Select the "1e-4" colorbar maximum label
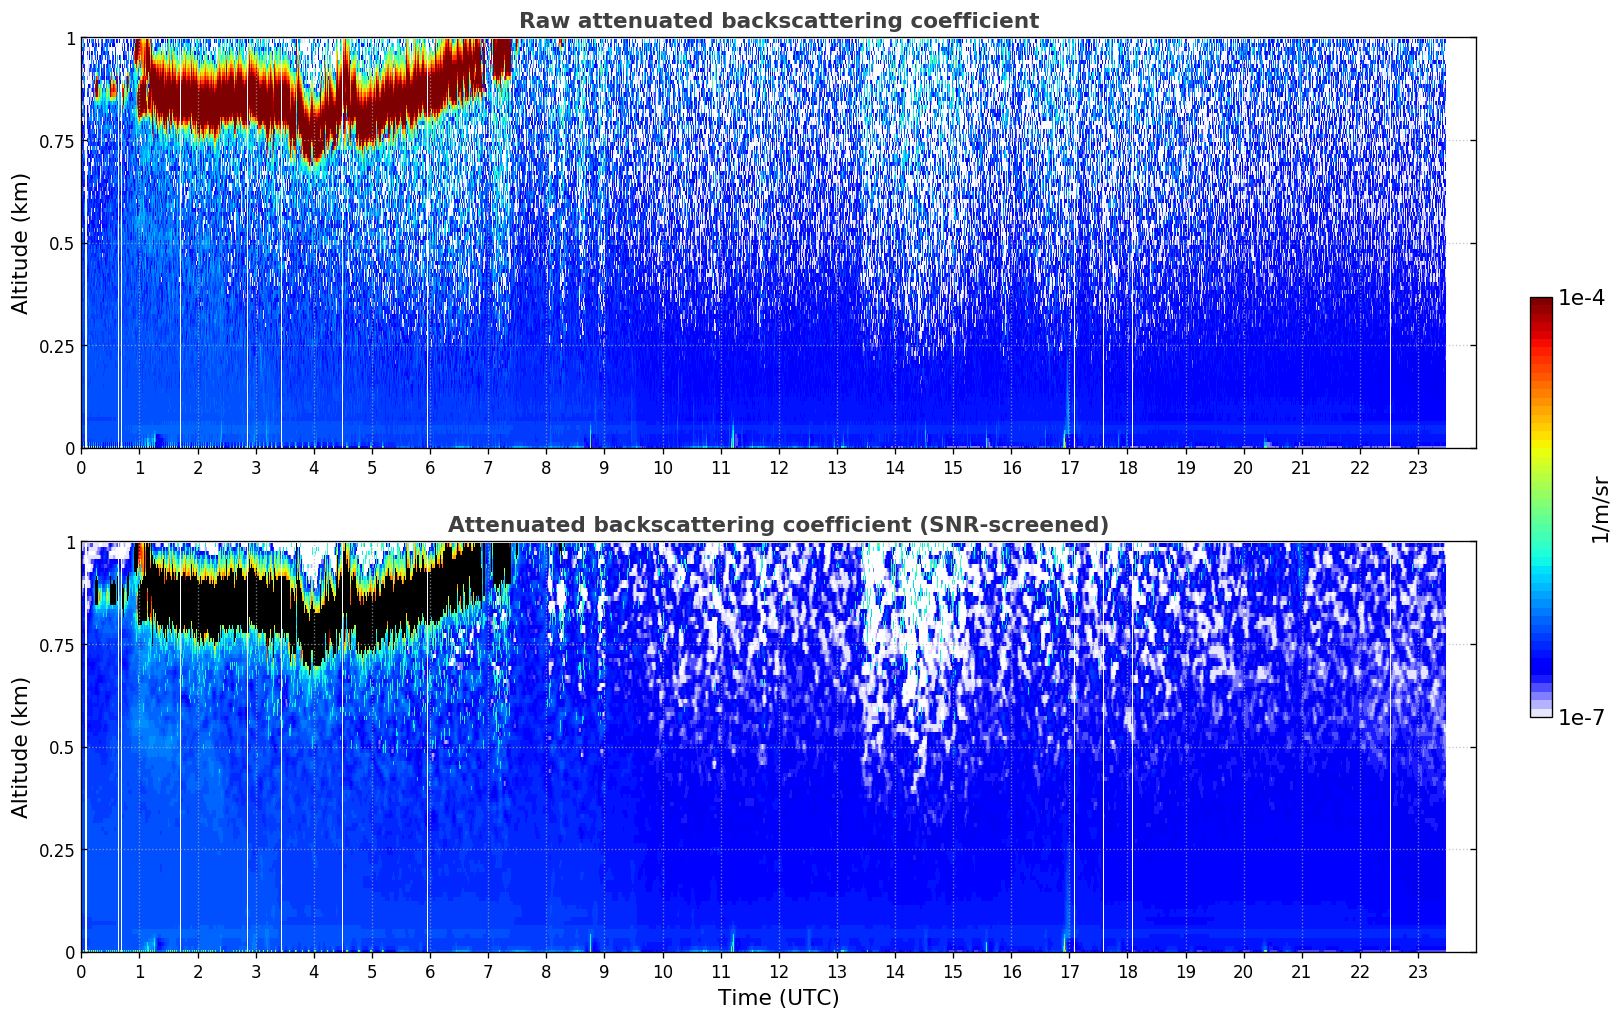The image size is (1621, 1020). pyautogui.click(x=1582, y=298)
